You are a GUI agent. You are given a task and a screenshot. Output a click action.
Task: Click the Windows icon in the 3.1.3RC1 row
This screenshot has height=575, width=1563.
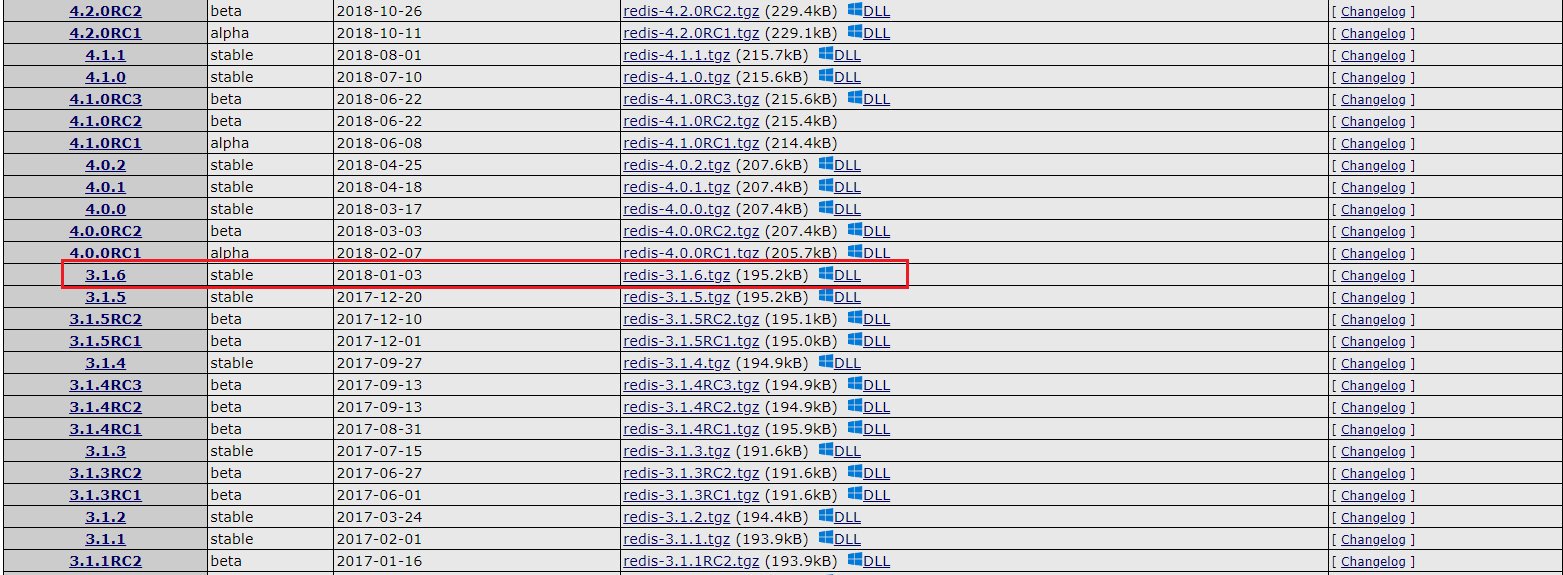point(855,493)
